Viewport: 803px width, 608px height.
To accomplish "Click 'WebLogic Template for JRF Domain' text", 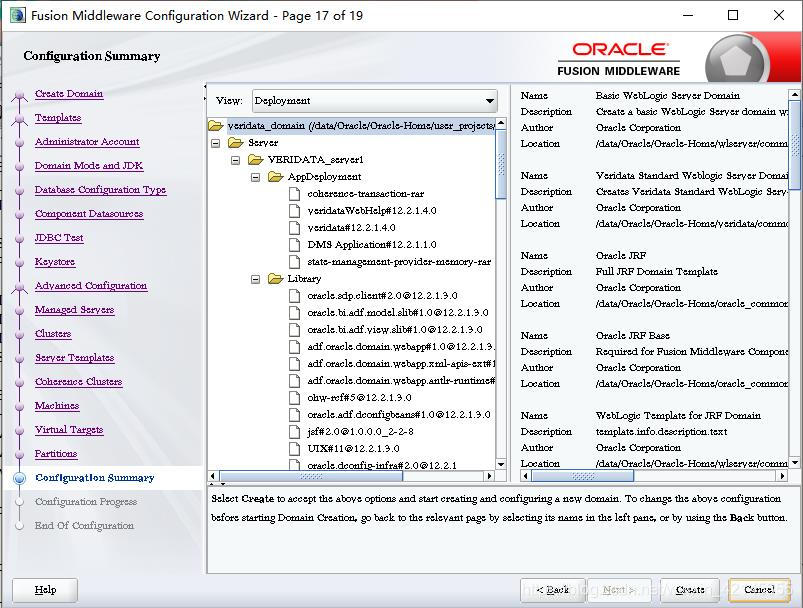I will coord(678,415).
